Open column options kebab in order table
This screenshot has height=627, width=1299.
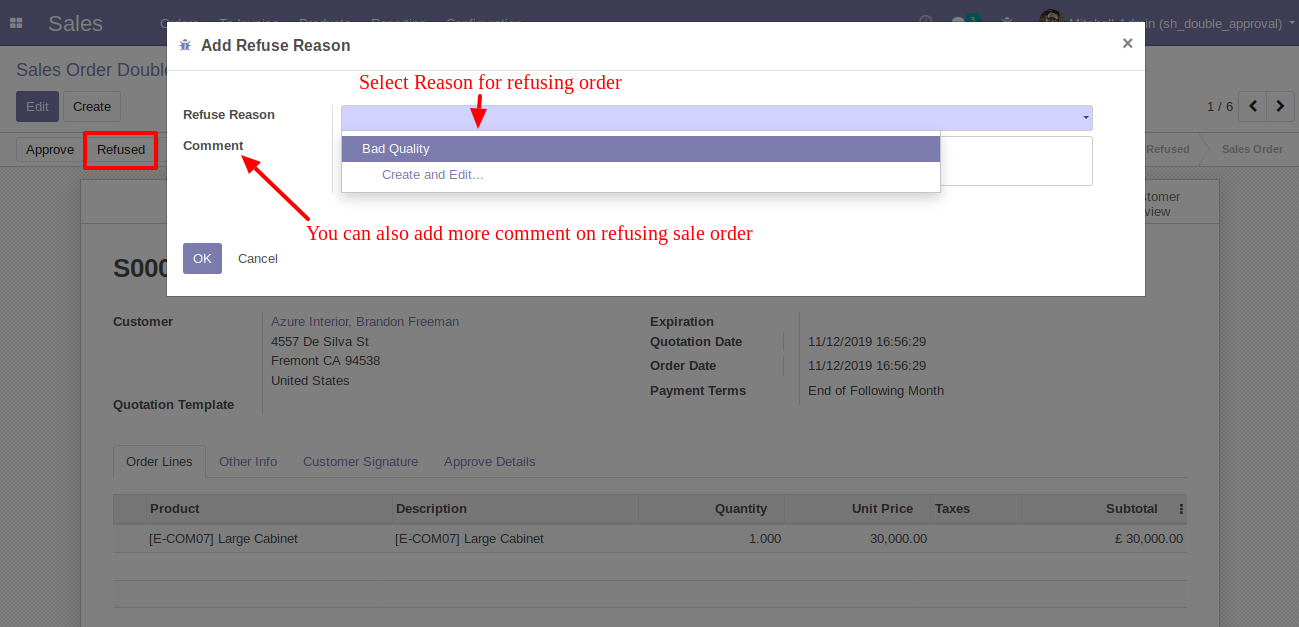point(1181,509)
